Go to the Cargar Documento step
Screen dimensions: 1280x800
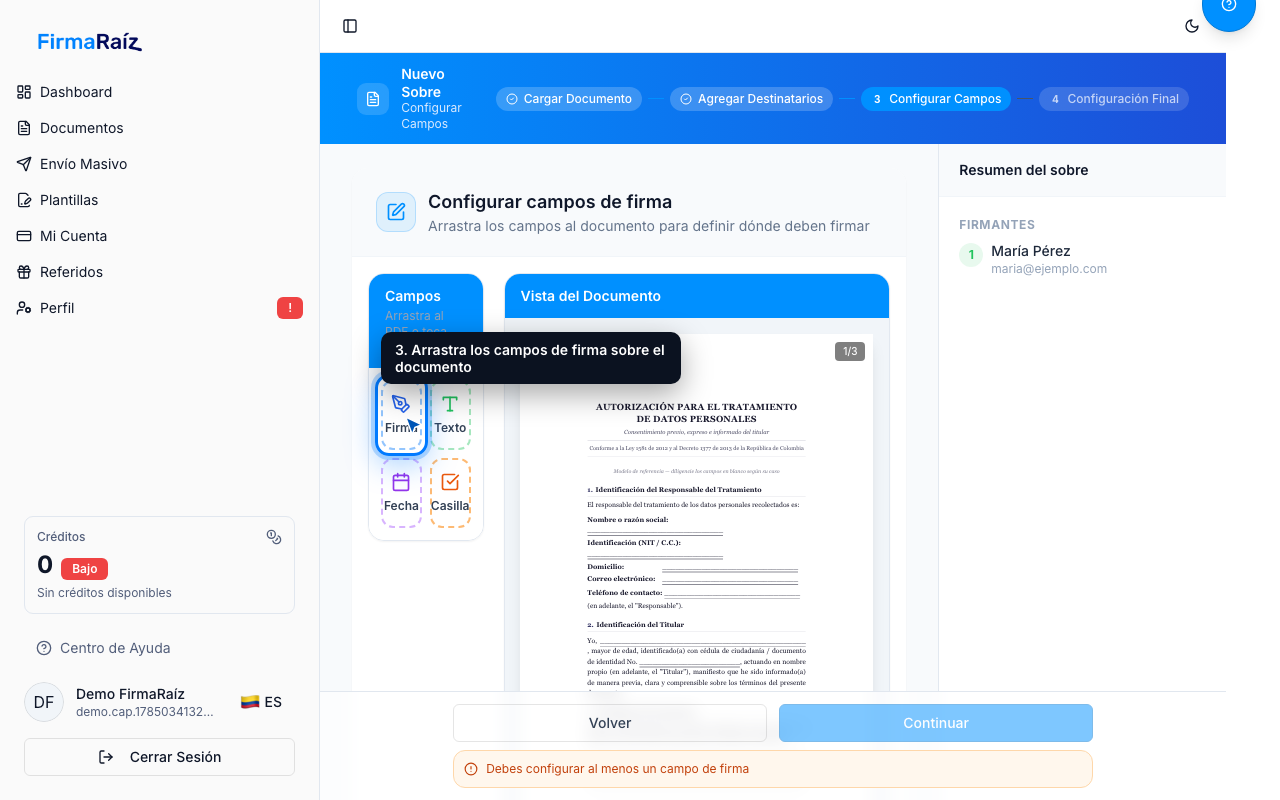pos(569,99)
